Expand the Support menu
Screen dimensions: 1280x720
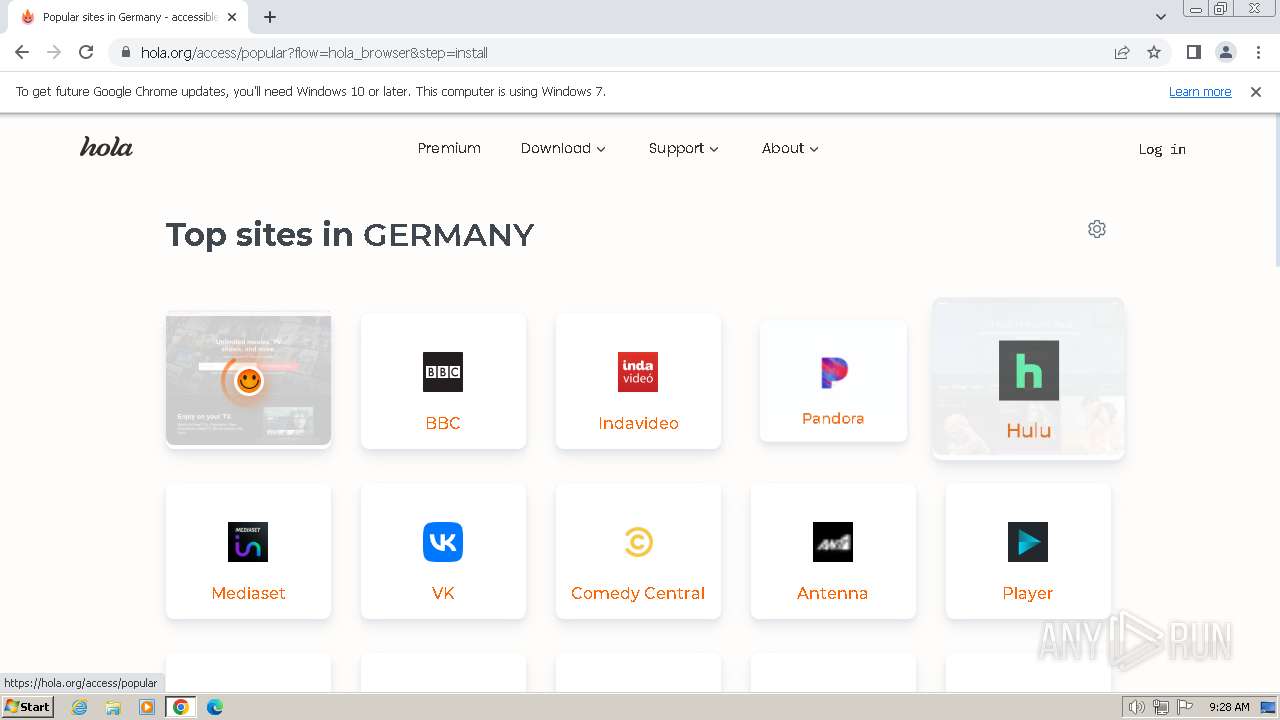pos(684,148)
